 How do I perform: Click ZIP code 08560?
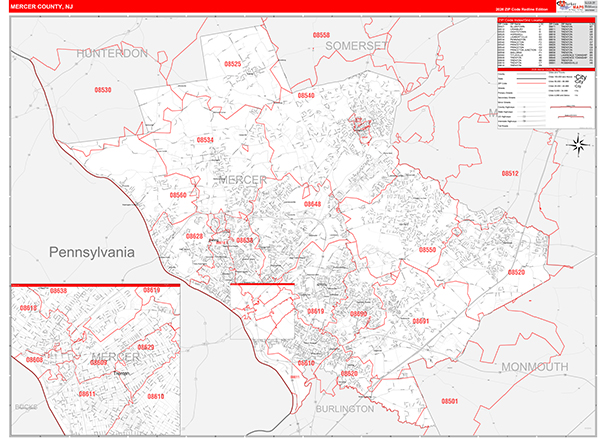tap(178, 195)
